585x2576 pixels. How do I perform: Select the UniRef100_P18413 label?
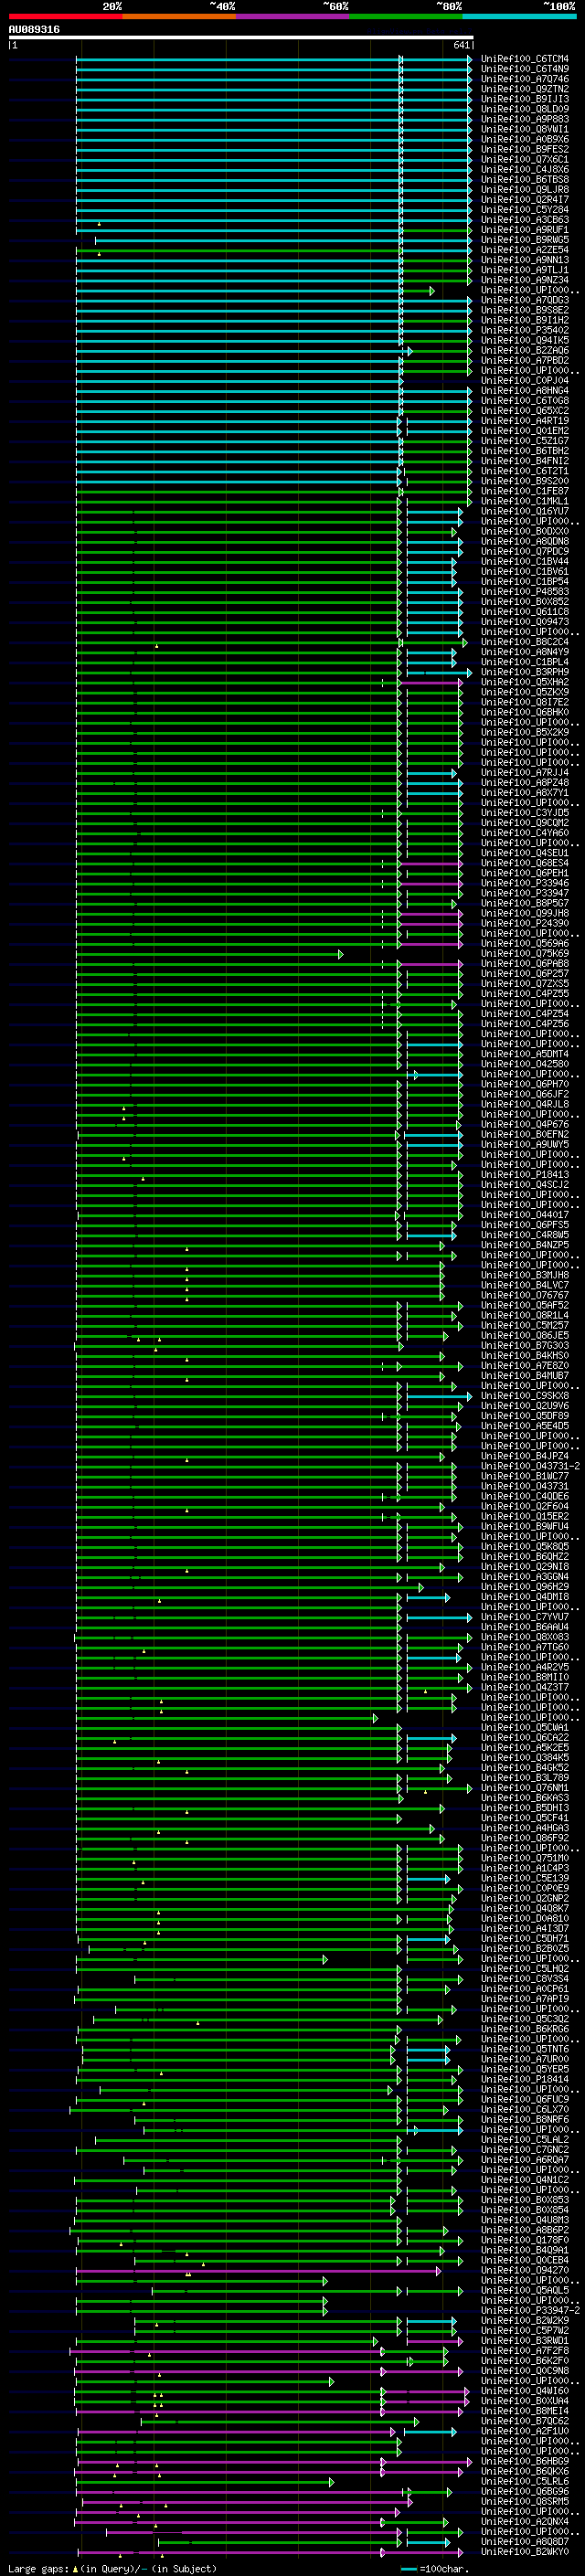[525, 1176]
